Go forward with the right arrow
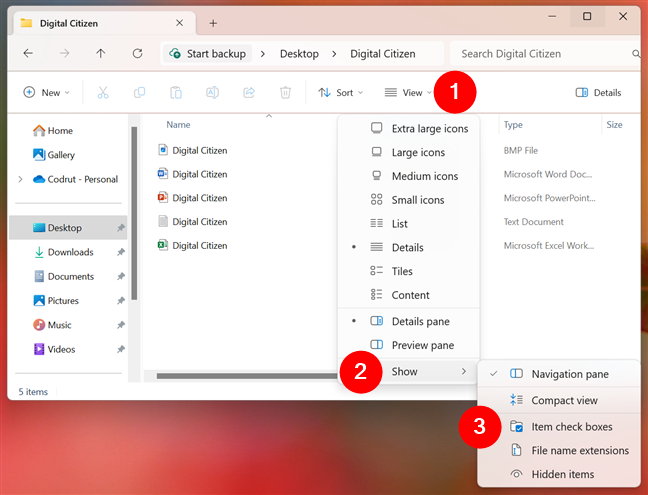Image resolution: width=648 pixels, height=495 pixels. point(64,53)
